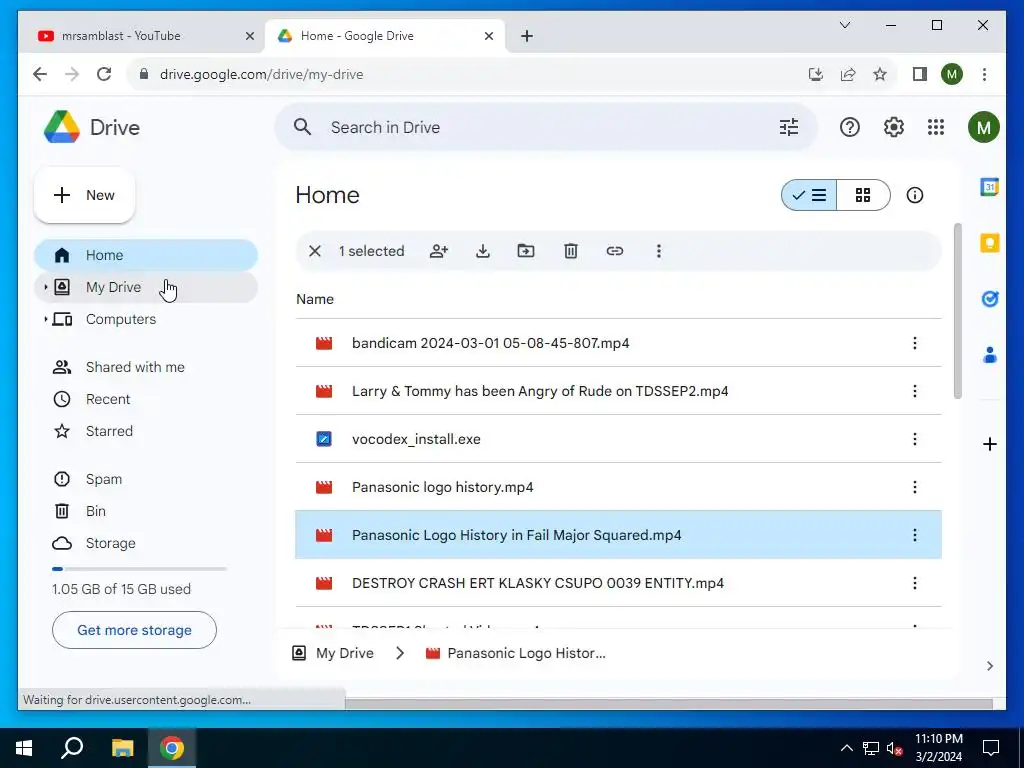The width and height of the screenshot is (1024, 768).
Task: Open a new browser tab
Action: pyautogui.click(x=527, y=36)
